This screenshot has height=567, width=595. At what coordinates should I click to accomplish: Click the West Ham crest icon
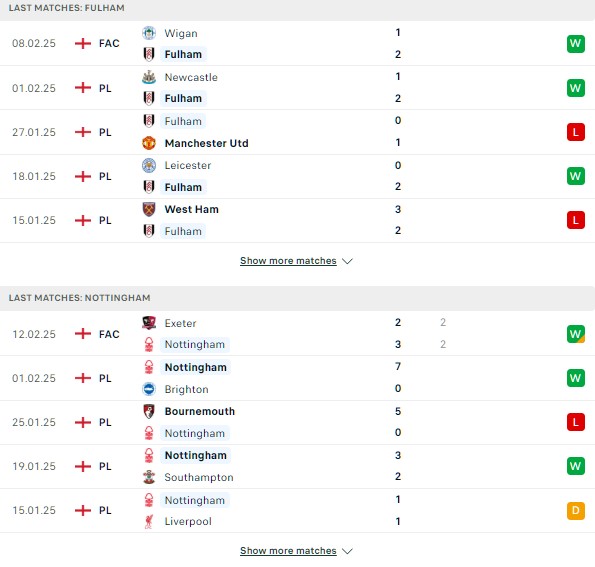(149, 209)
